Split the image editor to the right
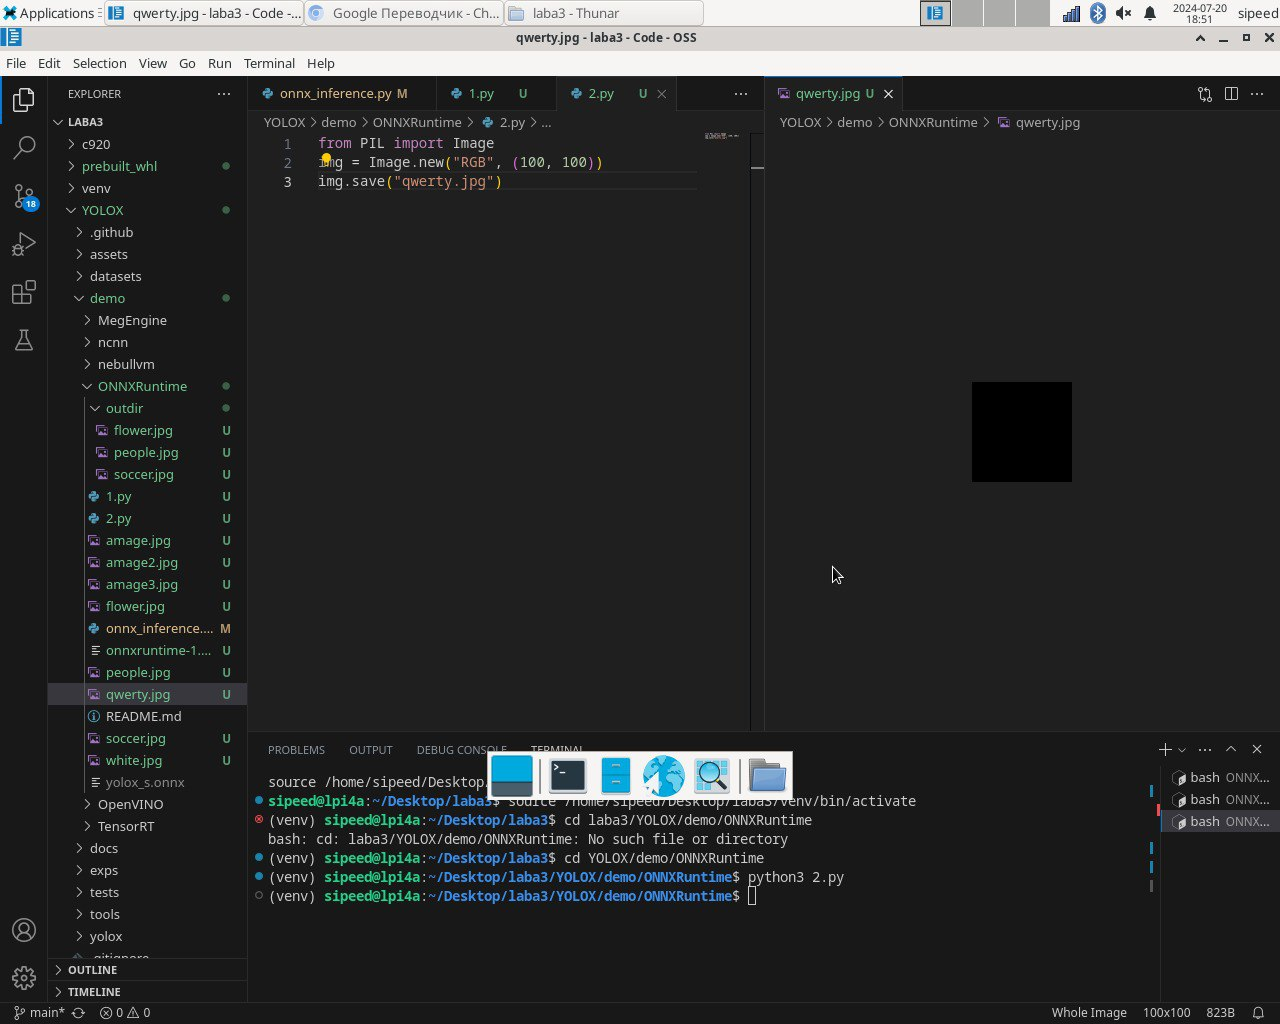The image size is (1280, 1024). [x=1231, y=94]
